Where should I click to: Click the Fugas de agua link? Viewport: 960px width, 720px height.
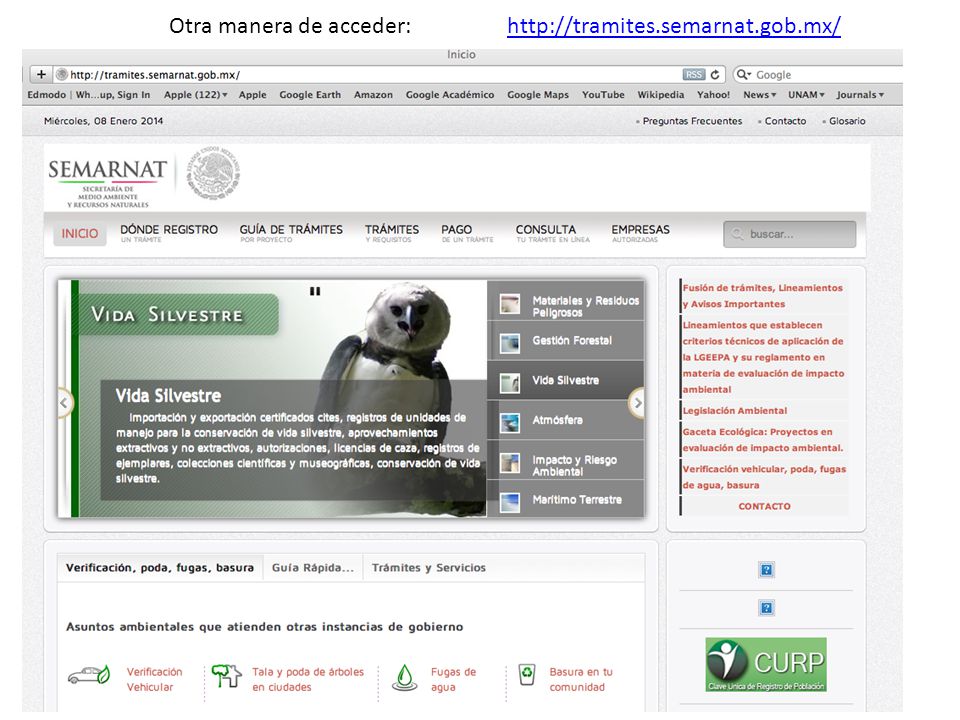pos(453,680)
